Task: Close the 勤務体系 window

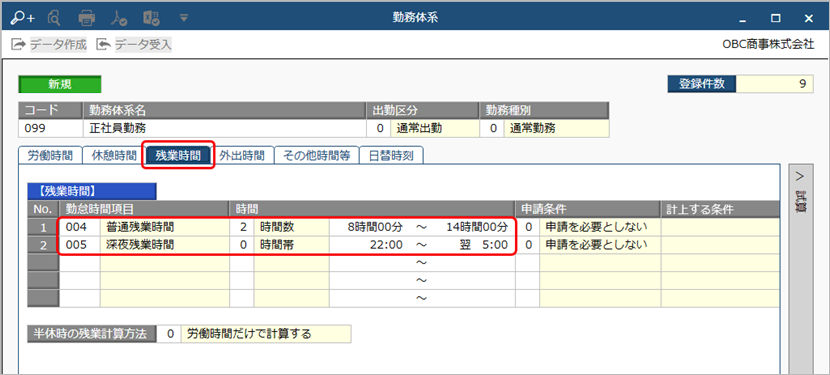Action: pos(808,19)
